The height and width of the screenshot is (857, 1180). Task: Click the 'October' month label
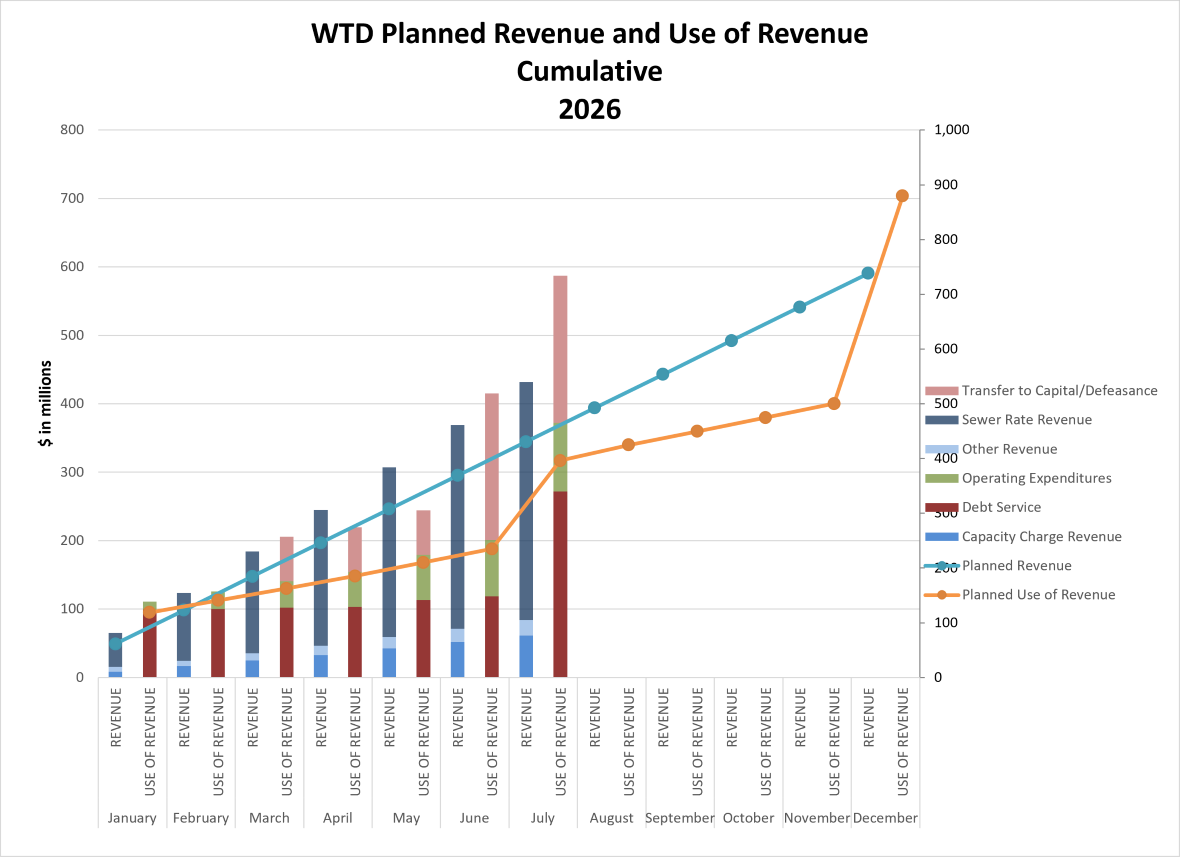click(748, 818)
